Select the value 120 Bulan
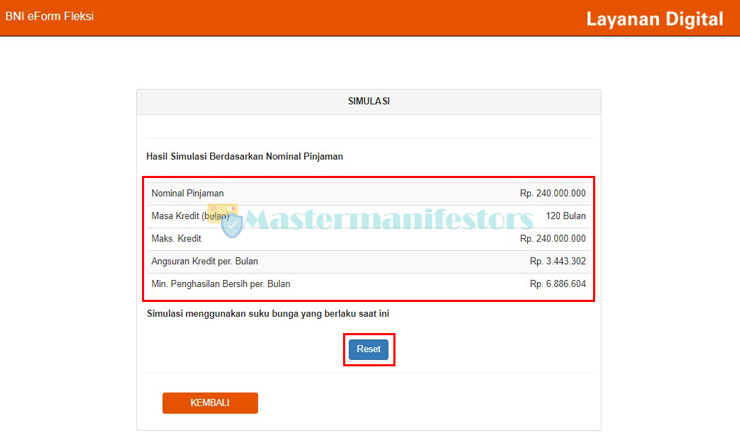This screenshot has width=740, height=441. [566, 216]
